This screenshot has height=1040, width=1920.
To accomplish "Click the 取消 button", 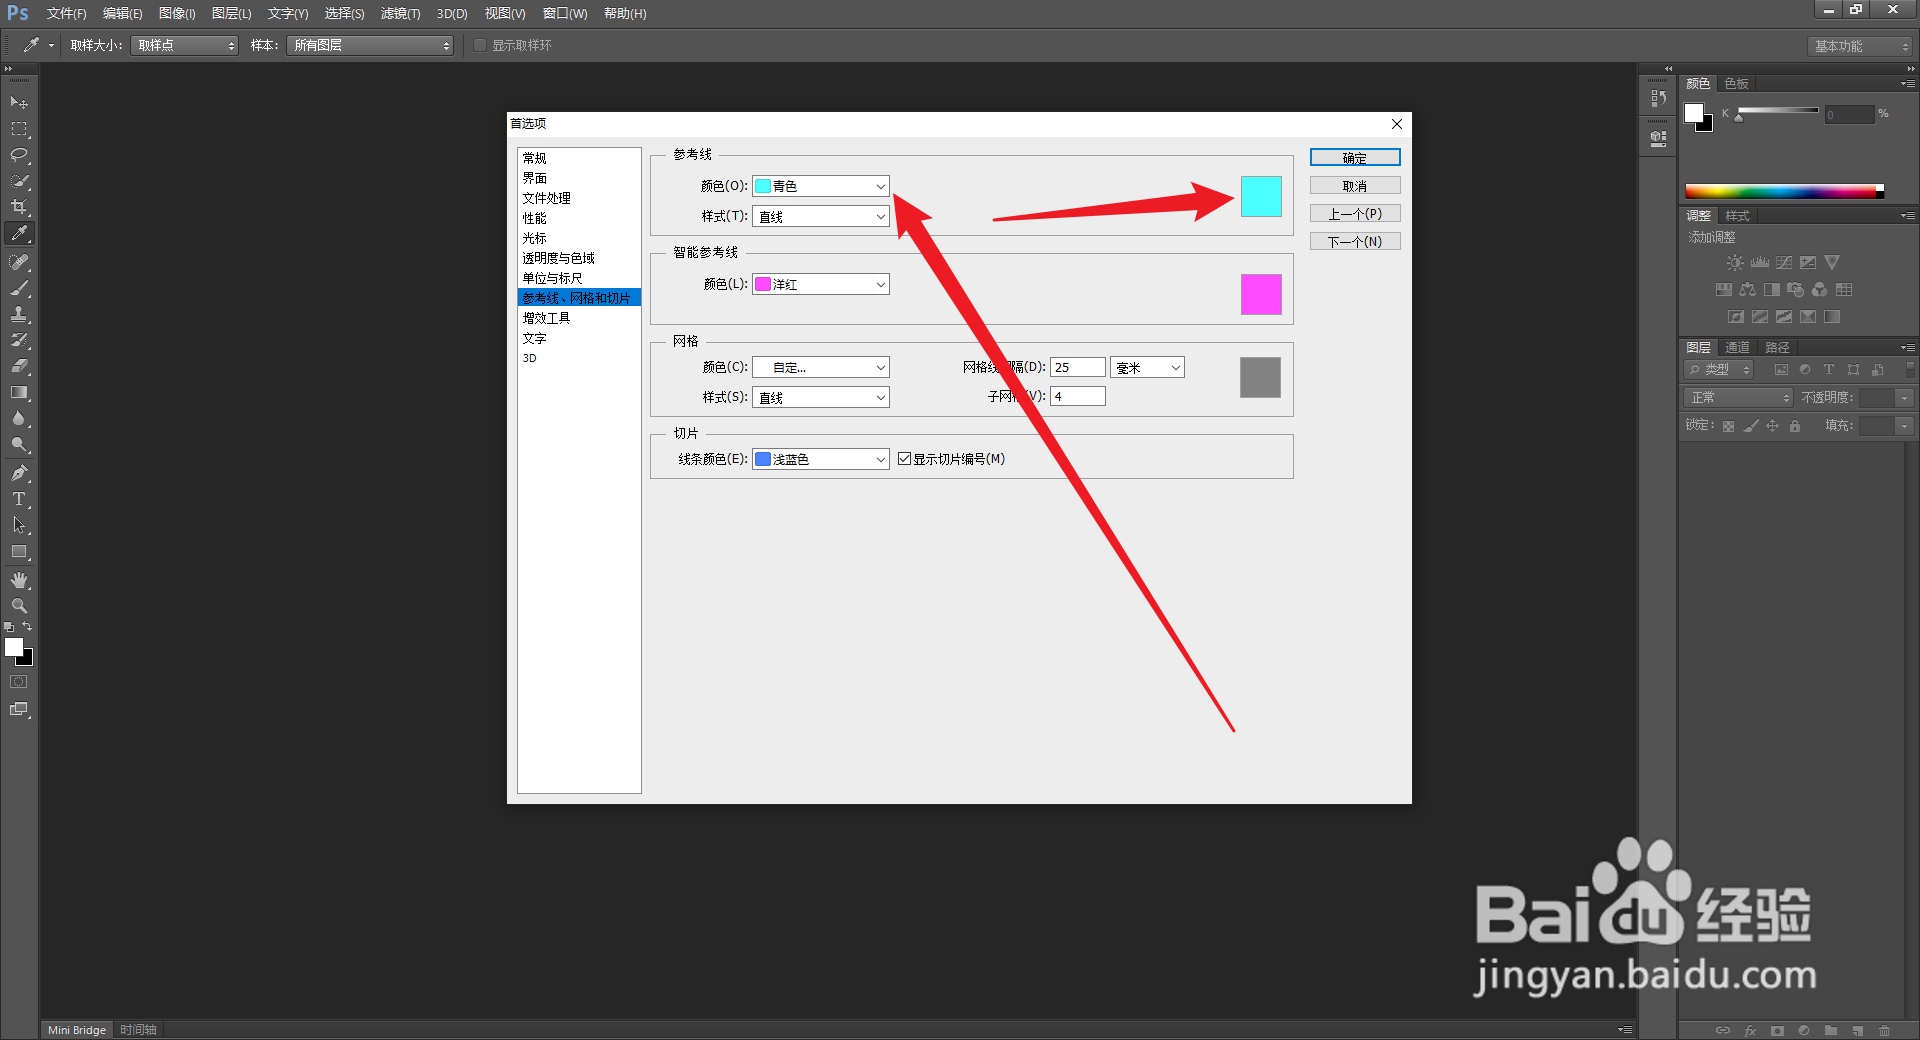I will click(x=1355, y=186).
